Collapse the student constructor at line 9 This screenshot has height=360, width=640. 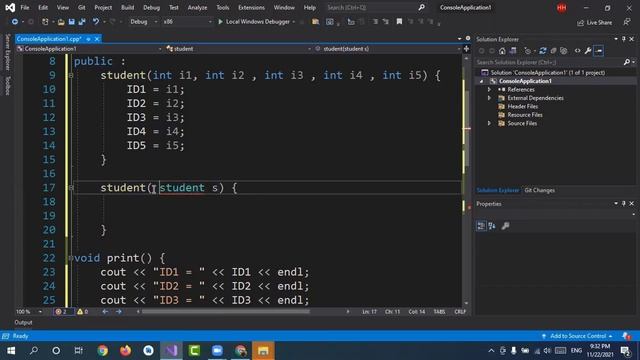point(71,75)
